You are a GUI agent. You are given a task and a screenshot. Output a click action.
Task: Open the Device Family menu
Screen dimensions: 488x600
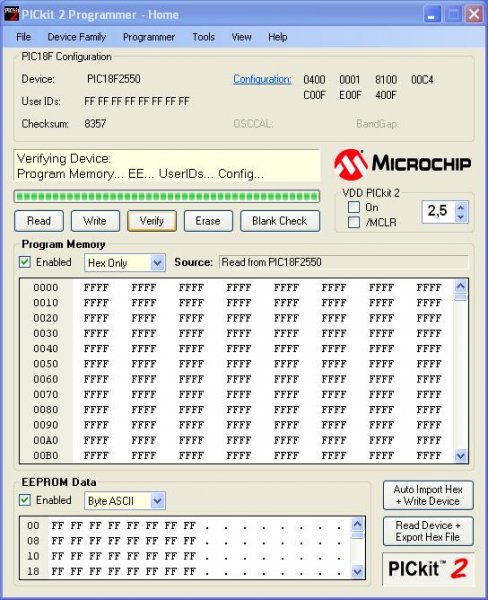77,37
